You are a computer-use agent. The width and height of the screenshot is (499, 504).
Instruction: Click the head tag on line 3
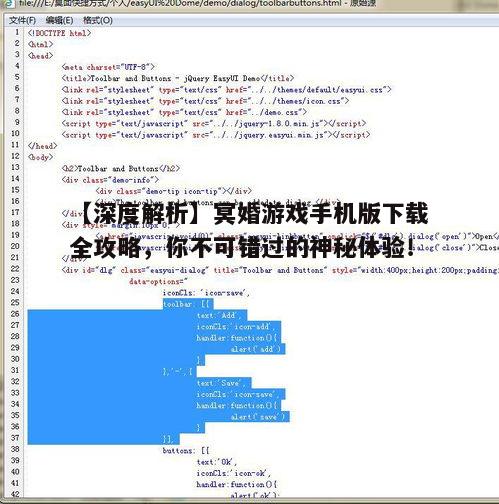click(40, 56)
